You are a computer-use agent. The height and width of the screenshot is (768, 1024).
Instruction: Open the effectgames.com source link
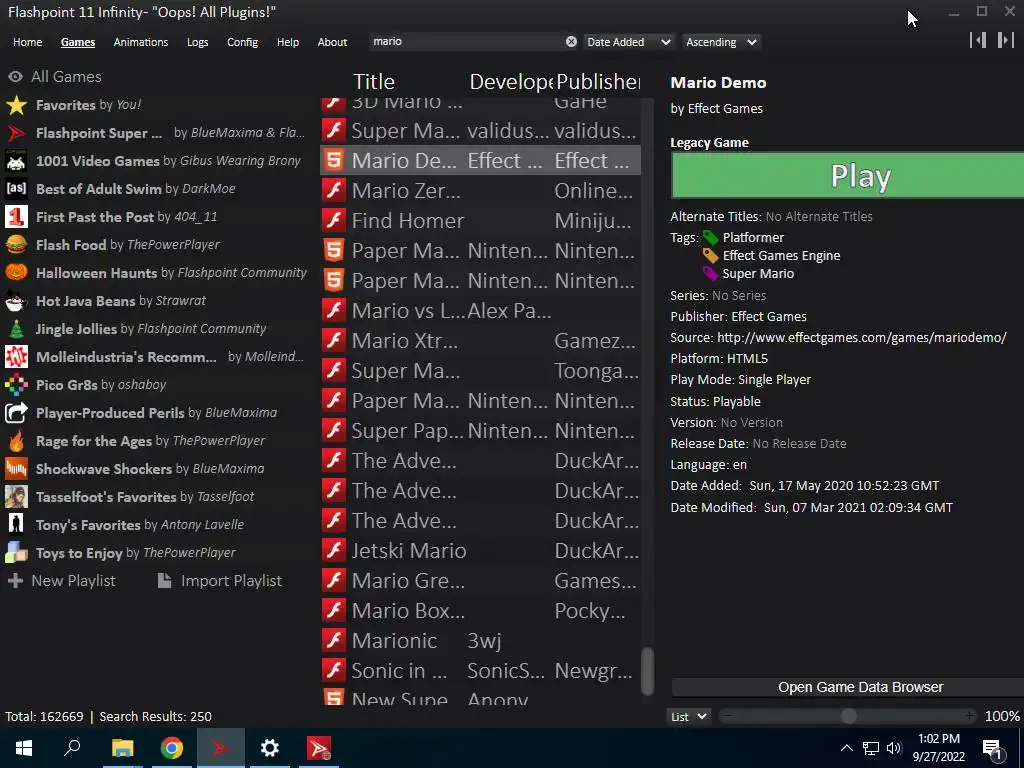(x=861, y=338)
